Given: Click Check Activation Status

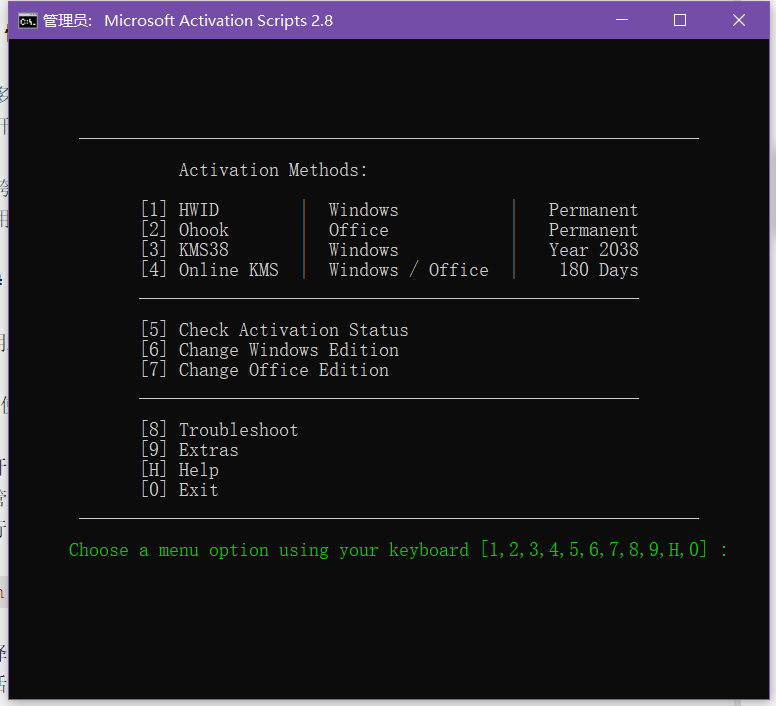Looking at the screenshot, I should (293, 330).
